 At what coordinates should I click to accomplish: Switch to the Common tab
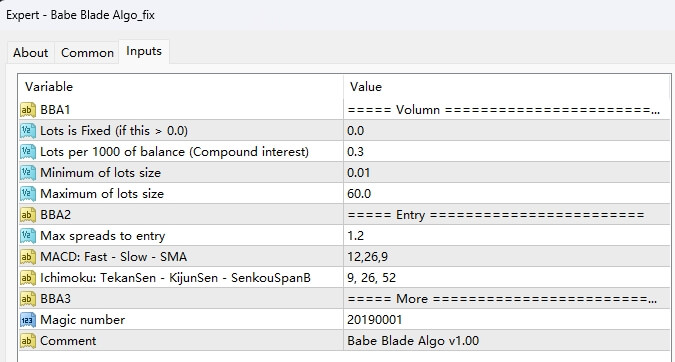tap(87, 53)
